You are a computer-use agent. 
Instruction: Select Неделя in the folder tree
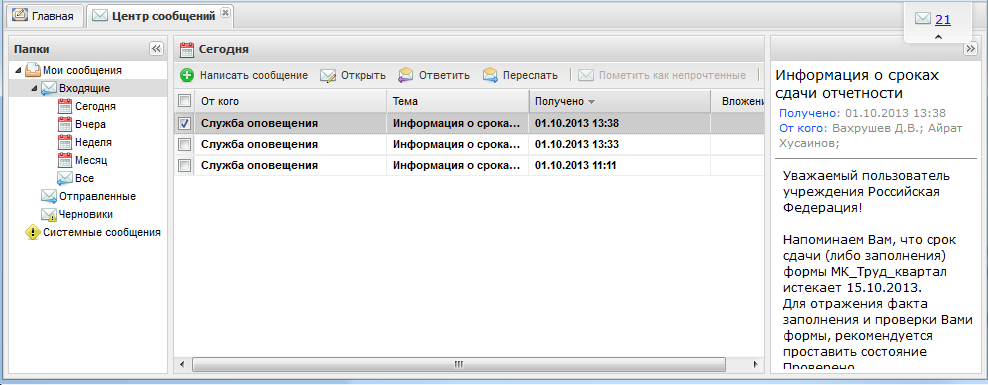point(93,142)
